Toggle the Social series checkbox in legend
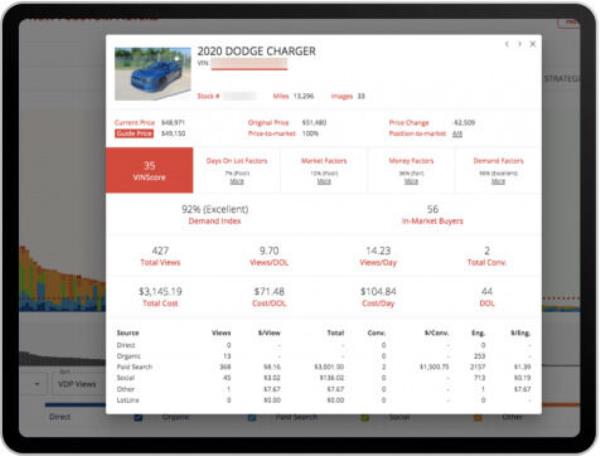This screenshot has height=456, width=600. pyautogui.click(x=365, y=417)
